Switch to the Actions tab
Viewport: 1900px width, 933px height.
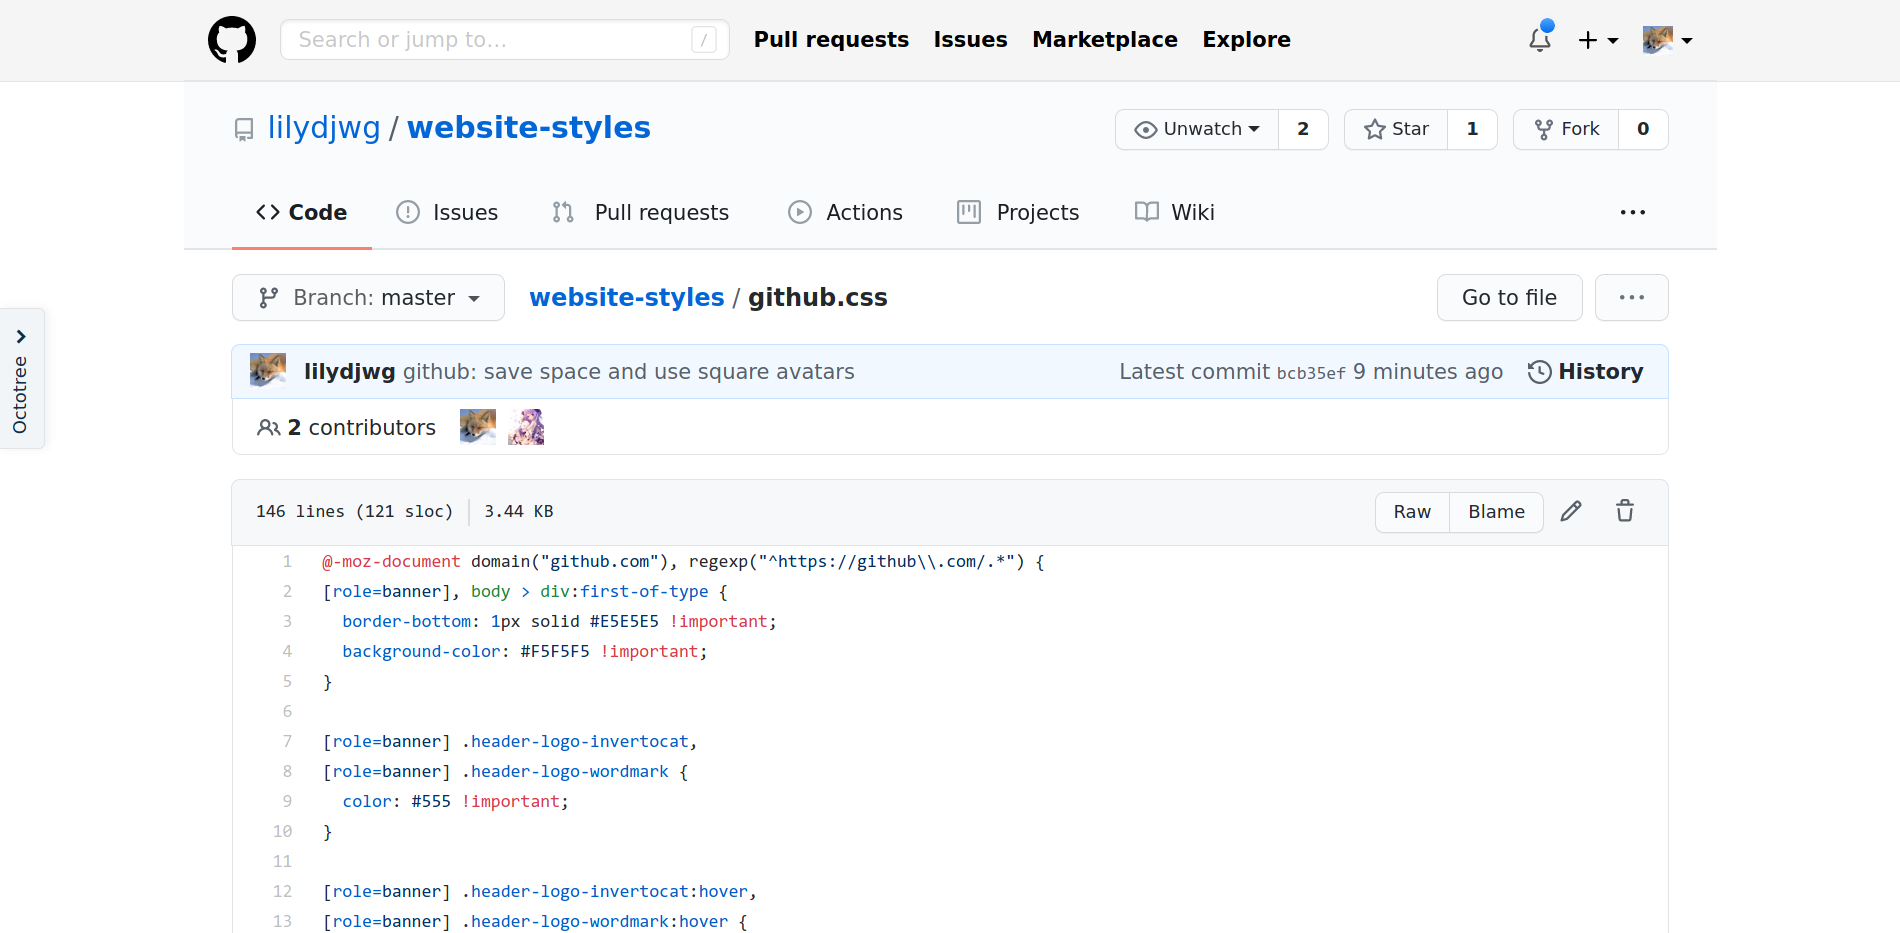point(845,212)
